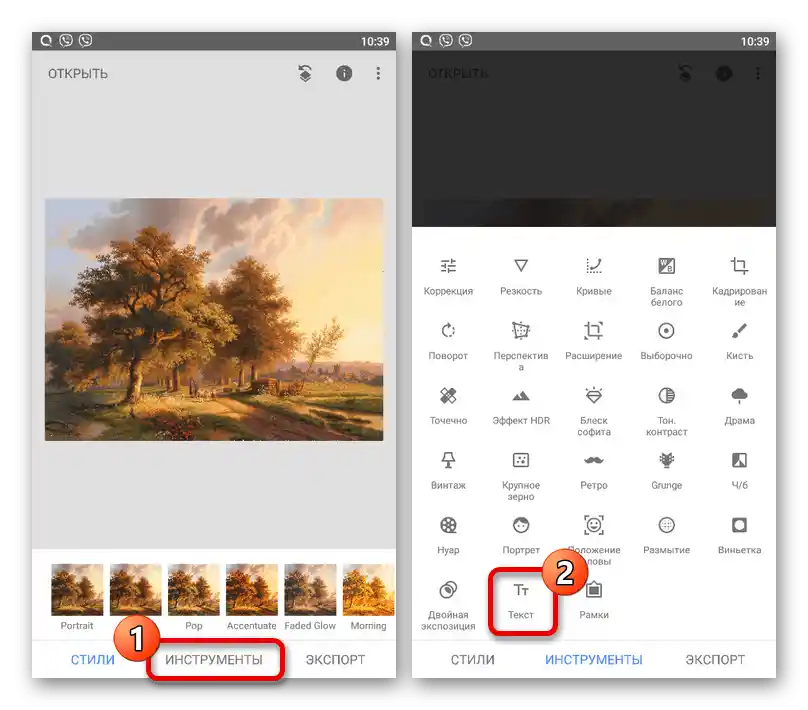Tap the landscape painting preview image

[214, 319]
